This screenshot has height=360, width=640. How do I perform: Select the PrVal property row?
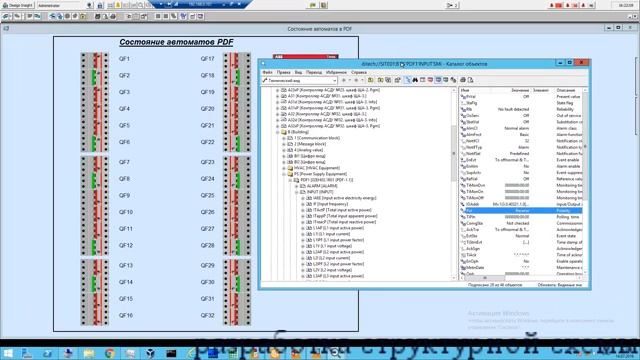pos(521,97)
